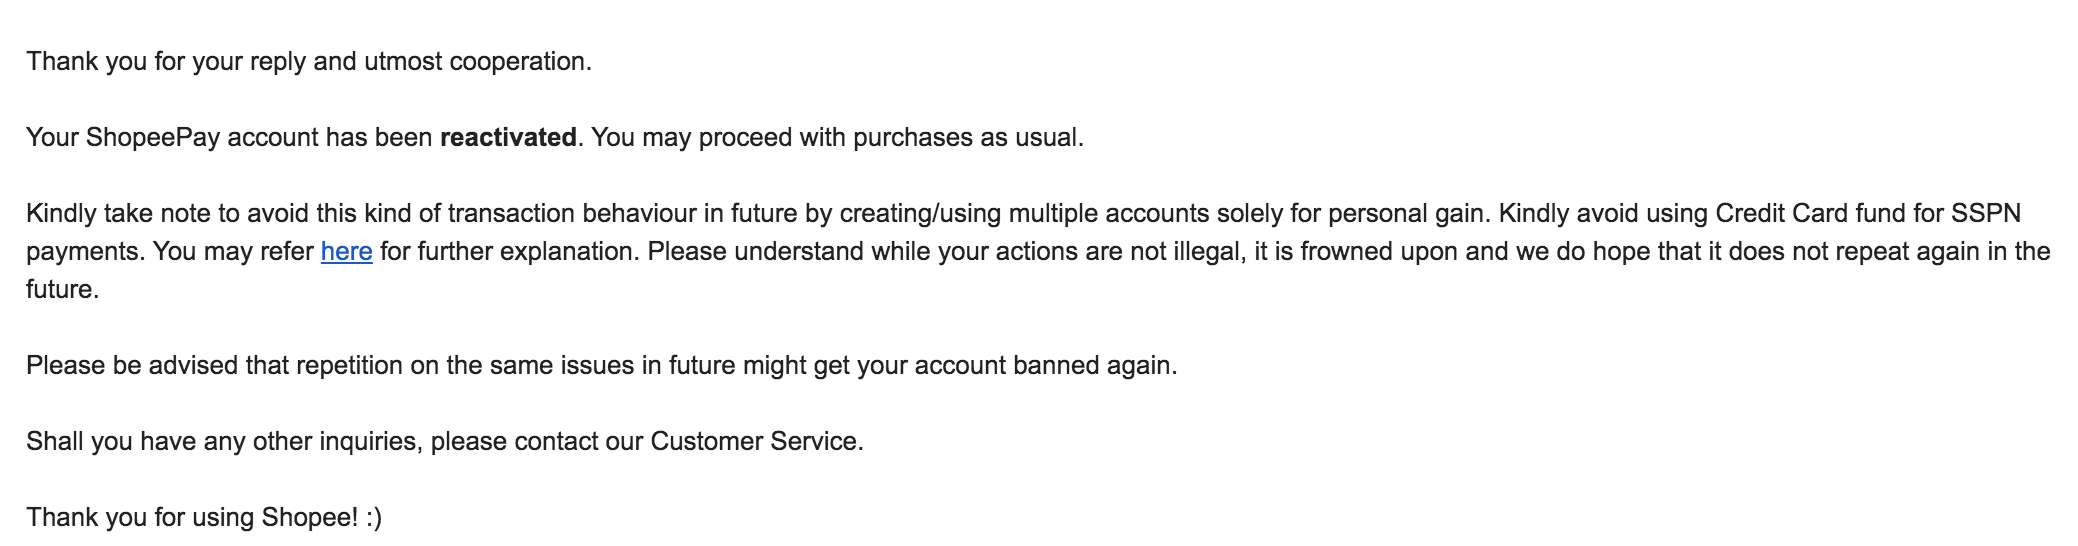
Task: Click the word "future." on its own line
Action: [x=63, y=289]
